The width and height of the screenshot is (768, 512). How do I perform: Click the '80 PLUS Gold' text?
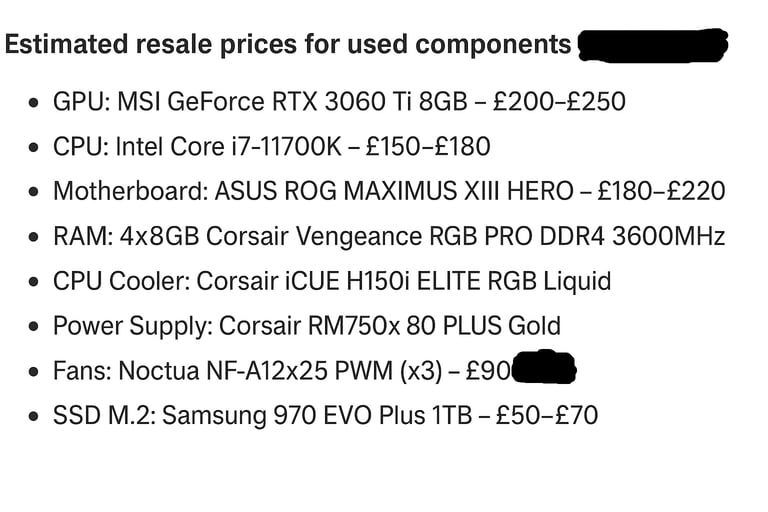tap(483, 326)
